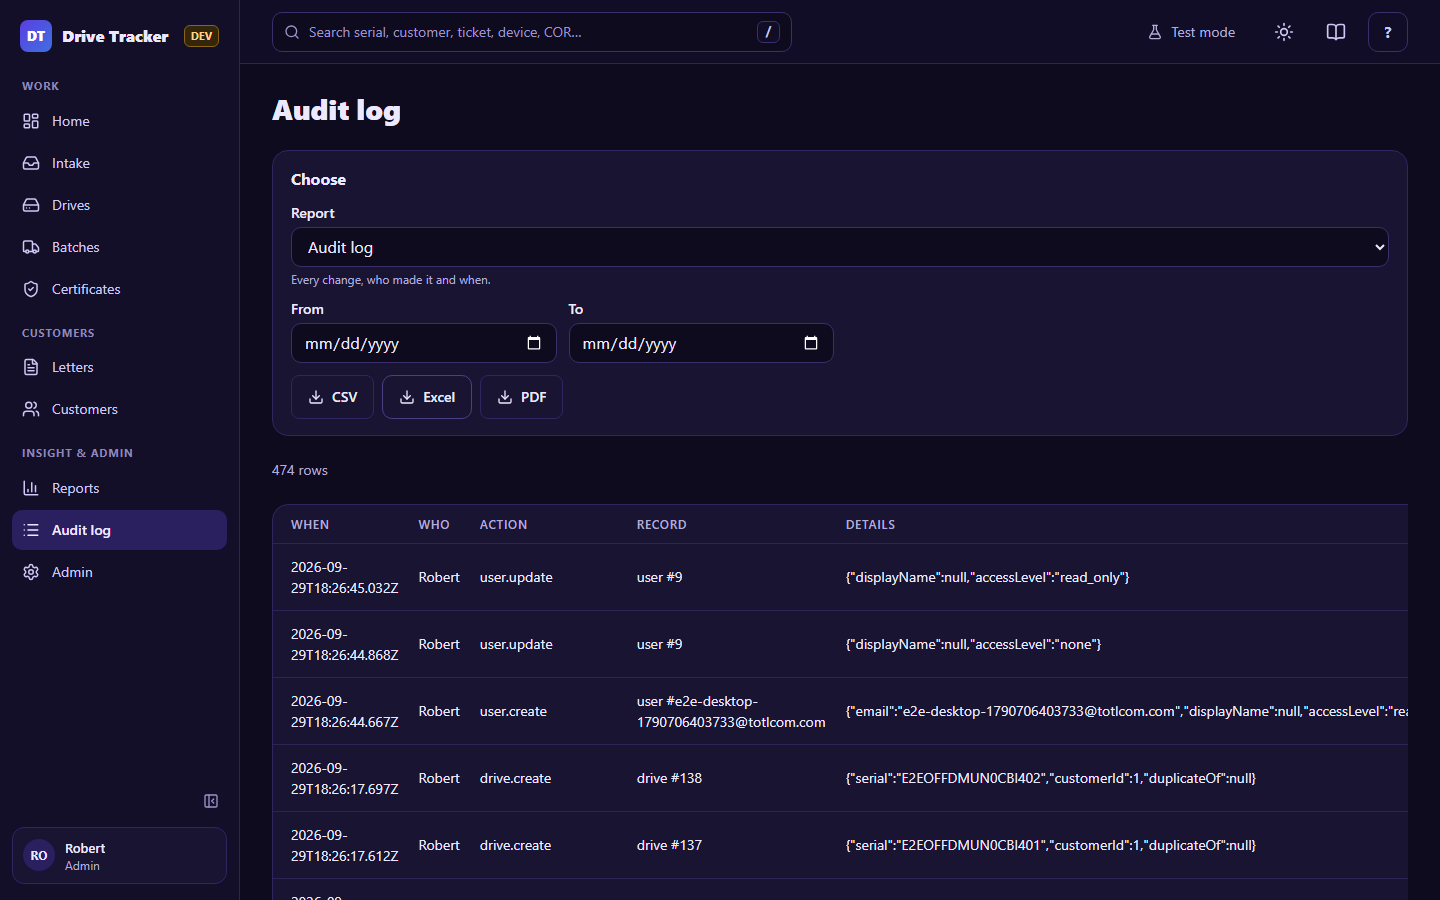This screenshot has height=900, width=1440.
Task: Export the report to Excel
Action: click(x=427, y=397)
